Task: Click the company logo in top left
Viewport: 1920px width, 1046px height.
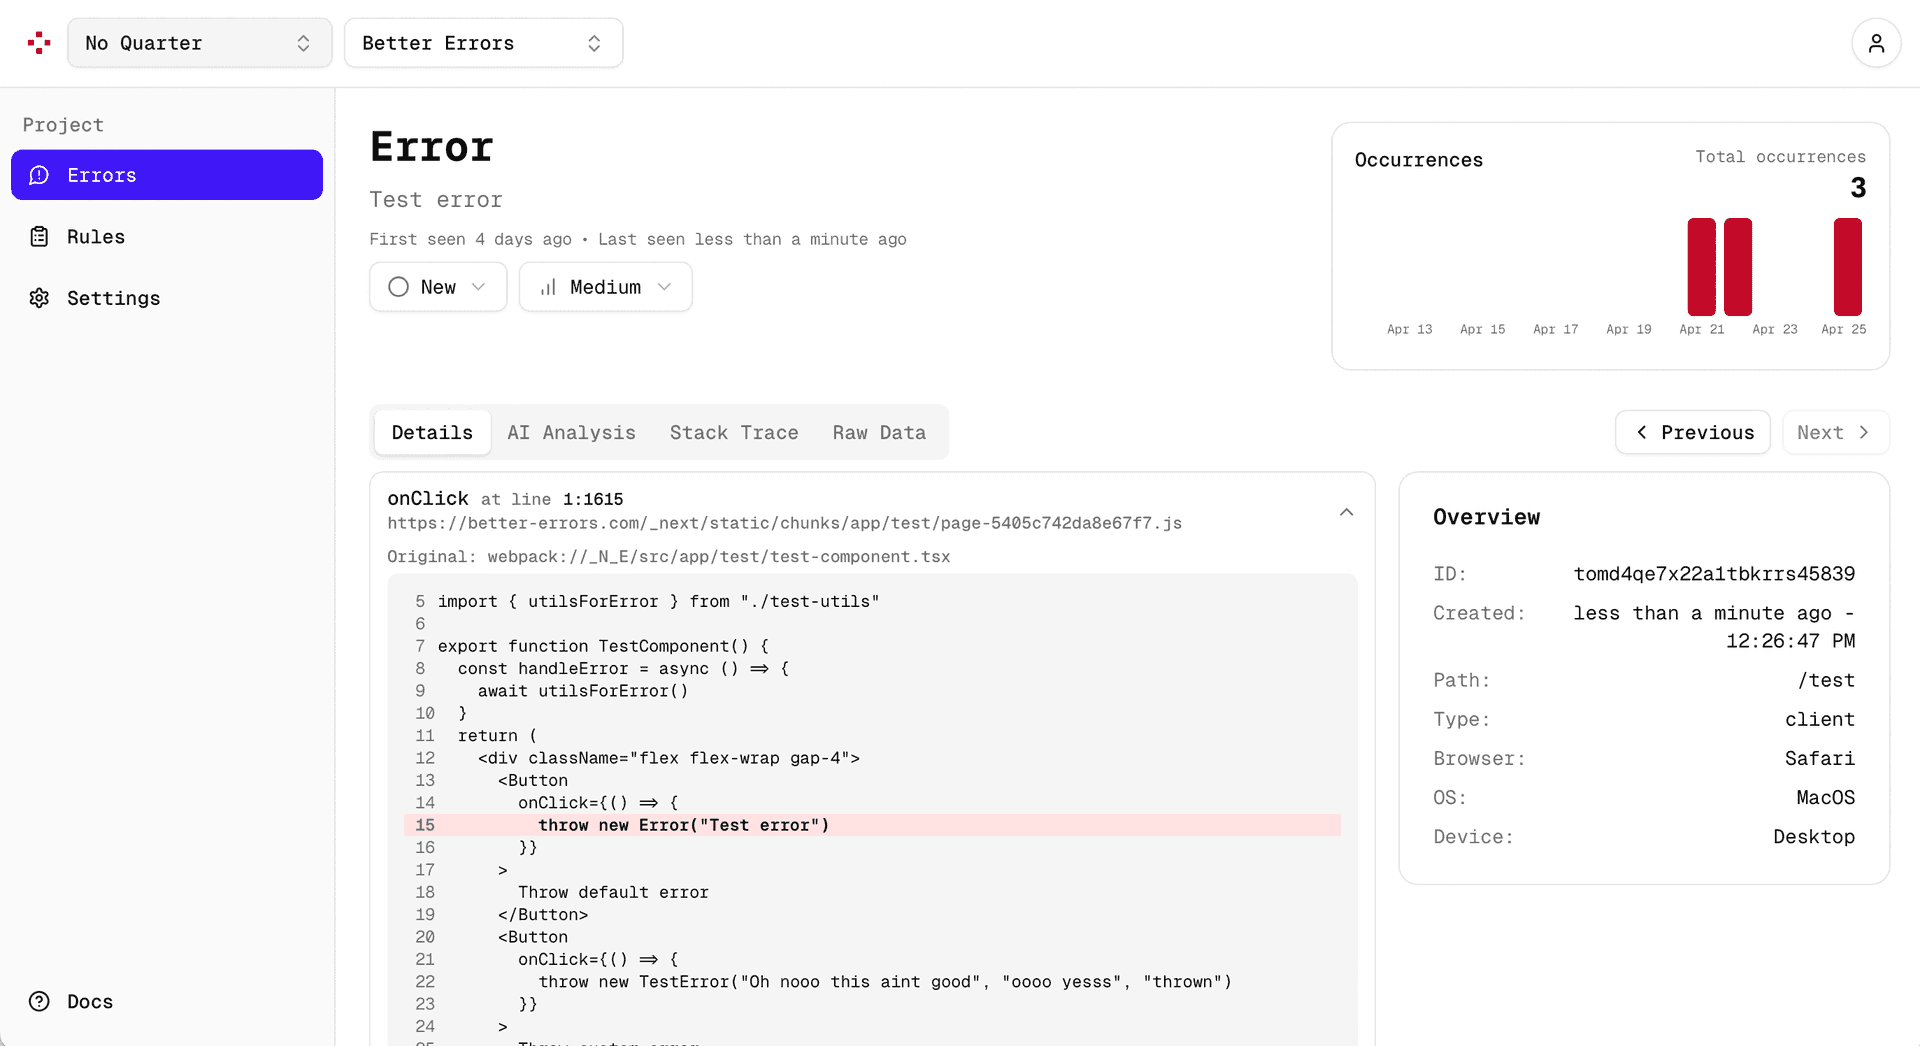Action: (38, 42)
